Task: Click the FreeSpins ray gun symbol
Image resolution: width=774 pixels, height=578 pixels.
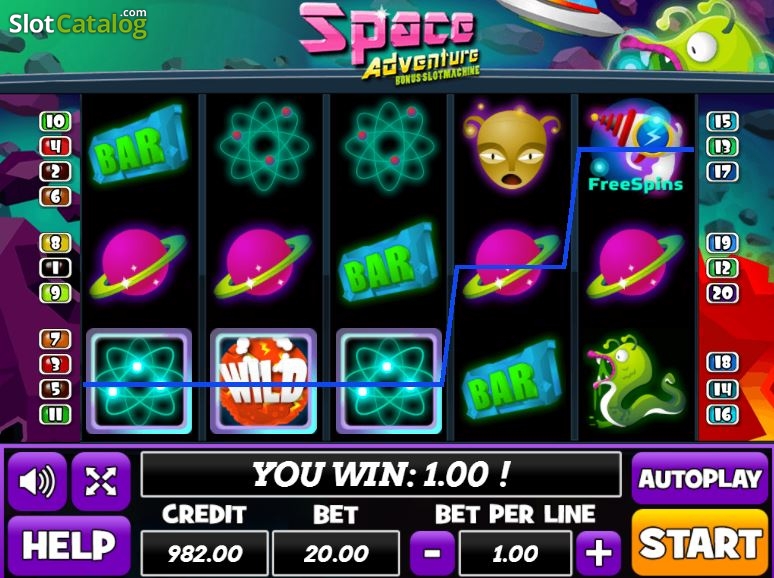Action: 636,148
